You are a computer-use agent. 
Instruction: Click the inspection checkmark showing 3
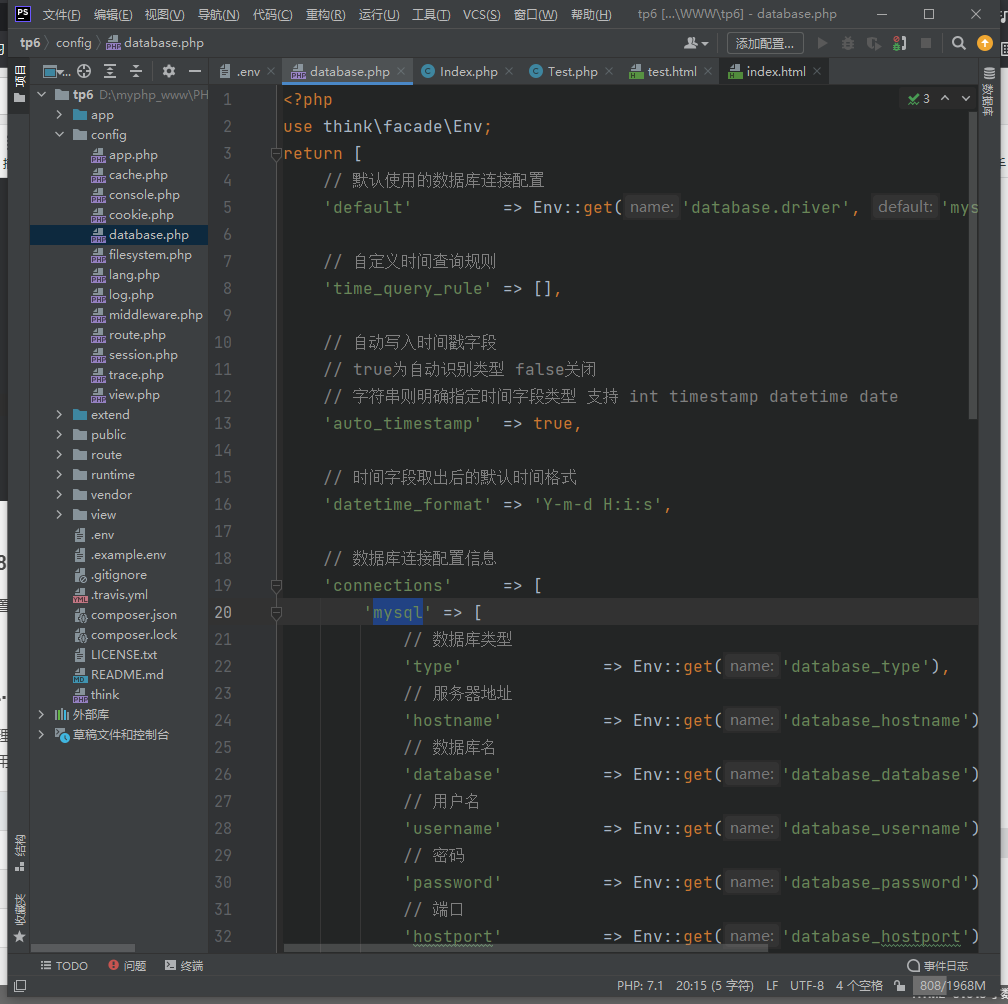tap(919, 98)
